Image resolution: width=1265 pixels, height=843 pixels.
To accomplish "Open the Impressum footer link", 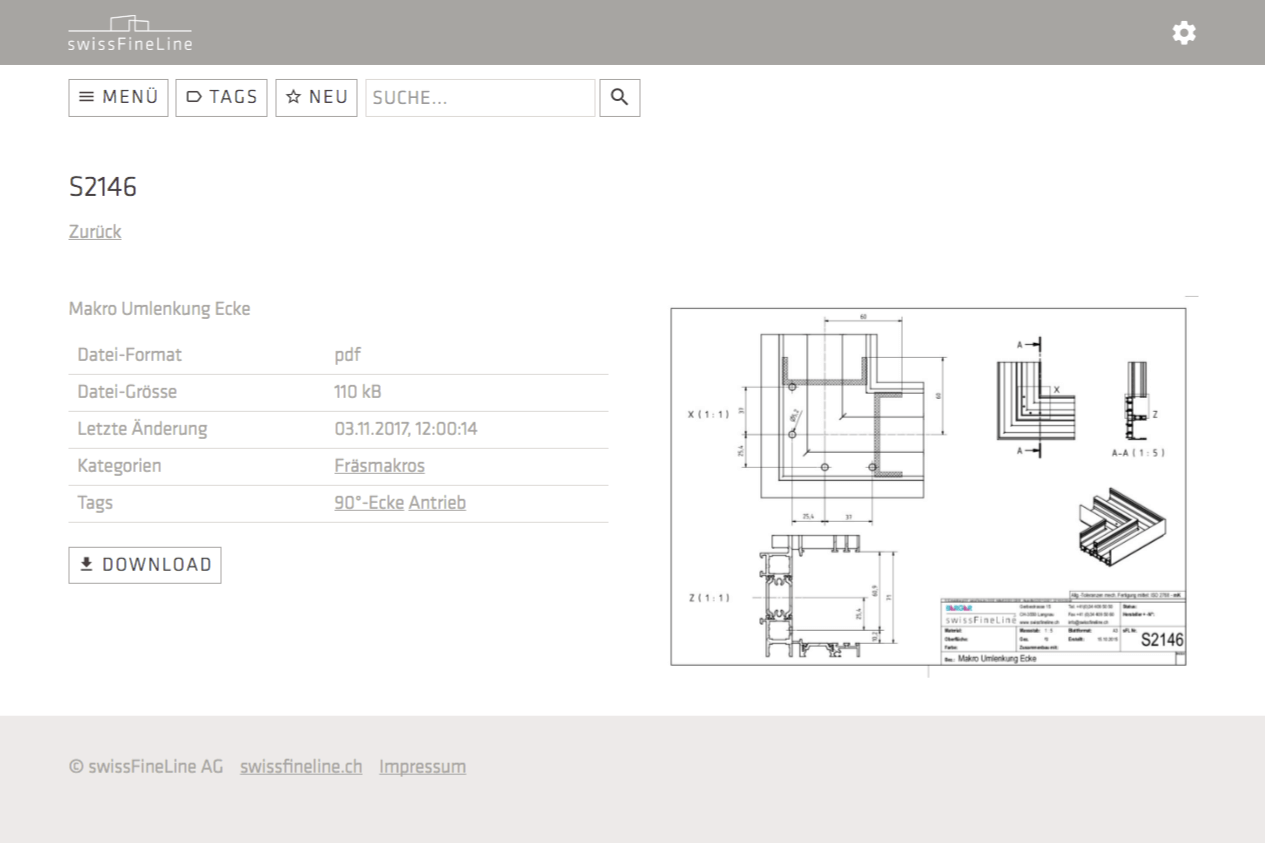I will point(422,767).
